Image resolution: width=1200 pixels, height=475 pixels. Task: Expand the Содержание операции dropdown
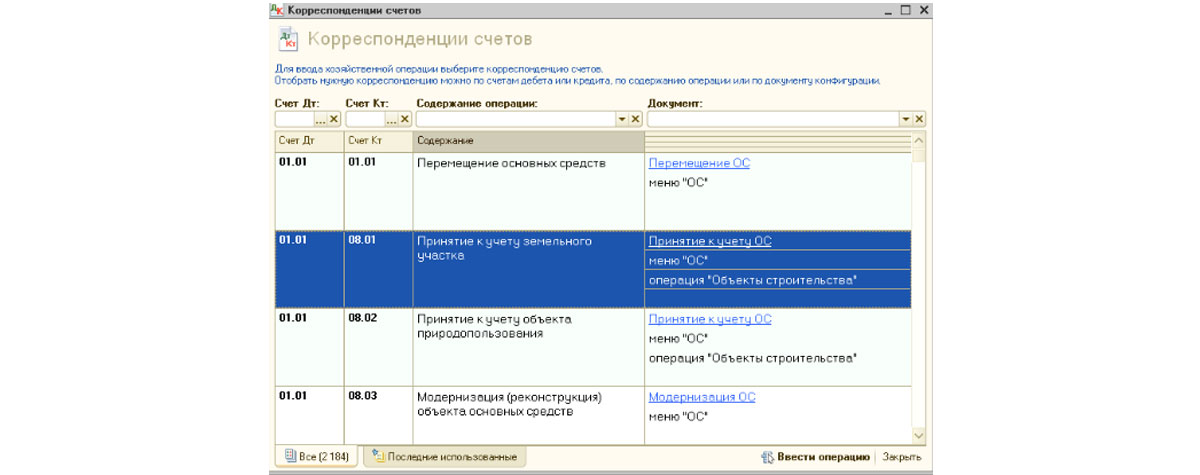coord(621,119)
